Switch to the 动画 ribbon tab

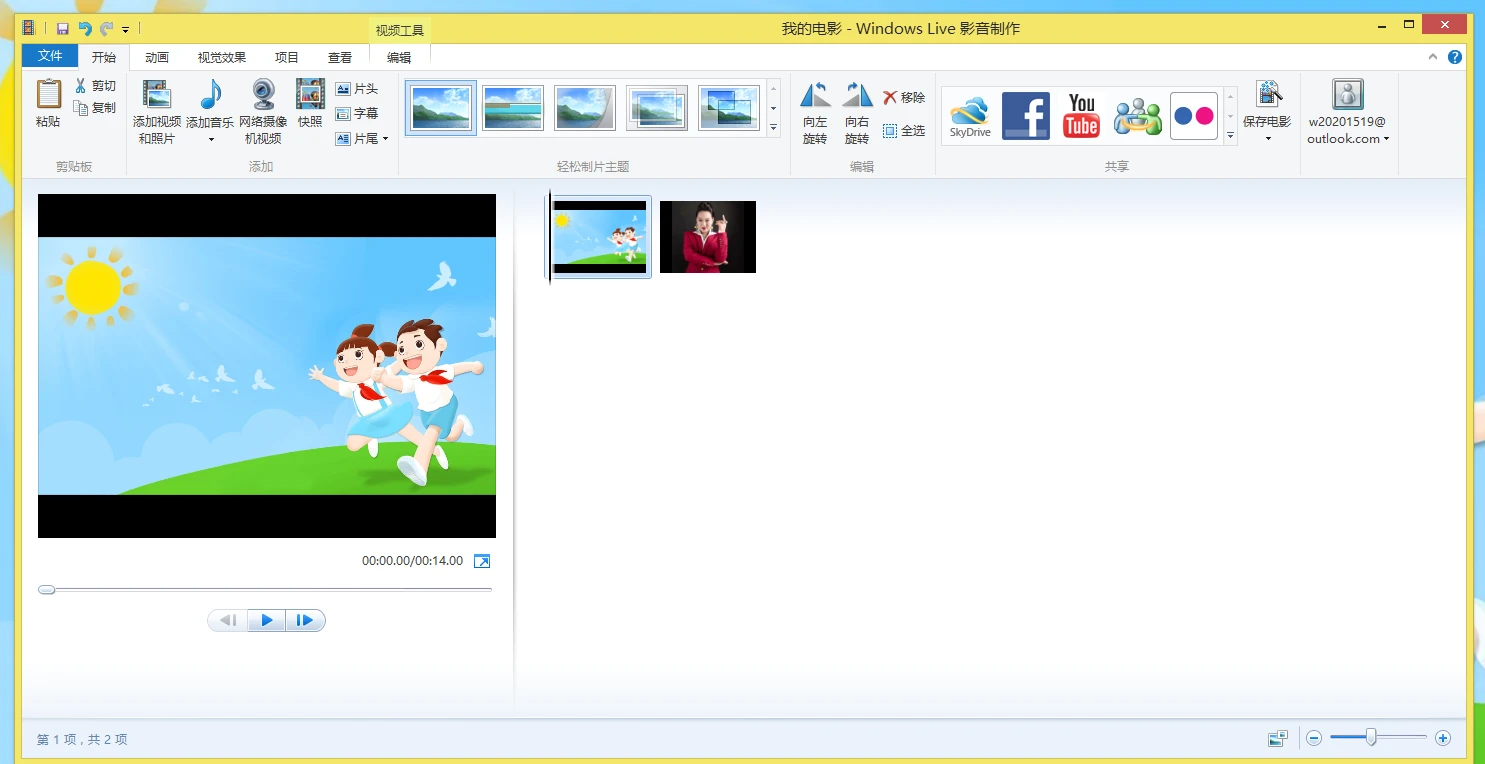[x=157, y=58]
